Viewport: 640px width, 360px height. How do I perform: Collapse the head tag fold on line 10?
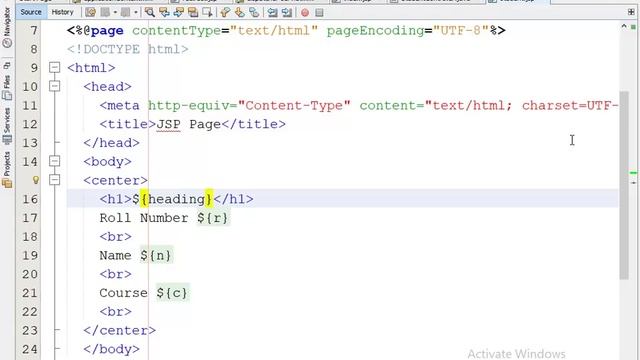click(x=54, y=86)
